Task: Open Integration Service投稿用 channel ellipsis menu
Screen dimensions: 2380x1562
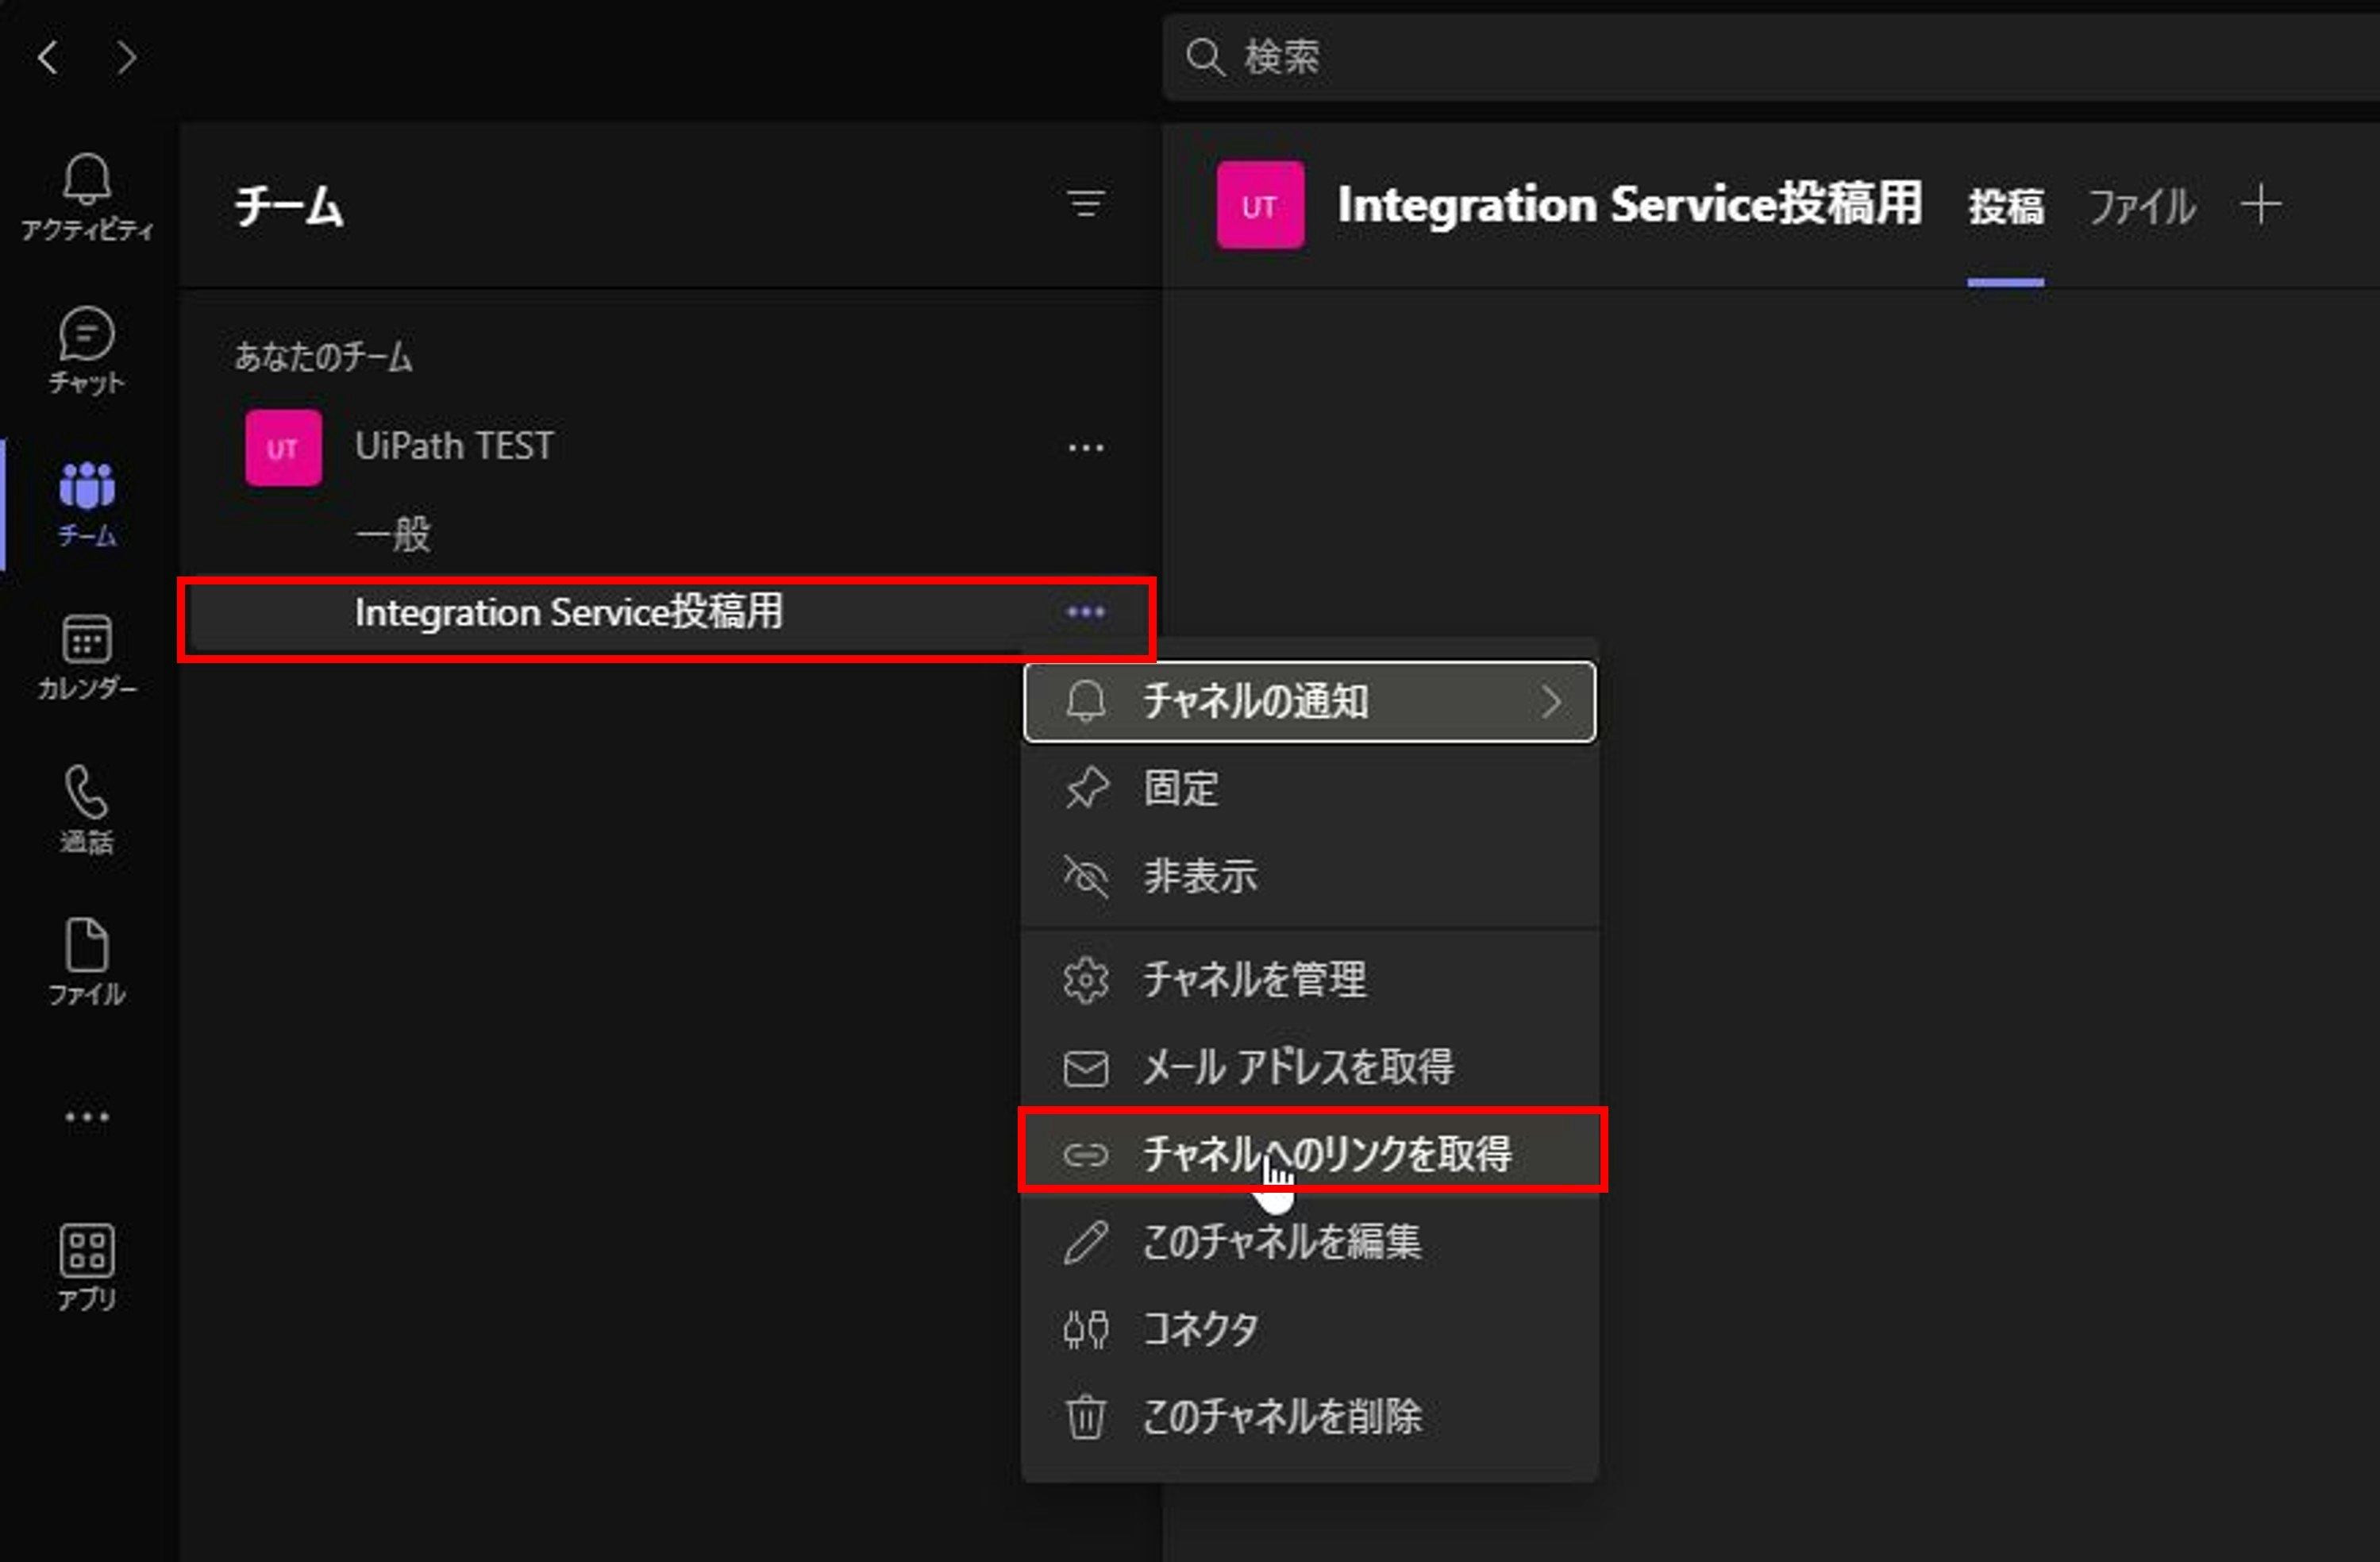Action: click(x=1086, y=612)
